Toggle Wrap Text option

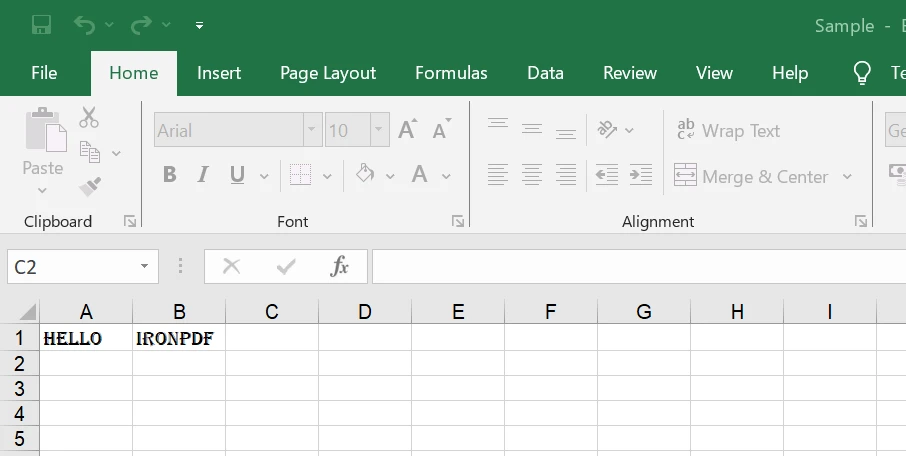(729, 131)
